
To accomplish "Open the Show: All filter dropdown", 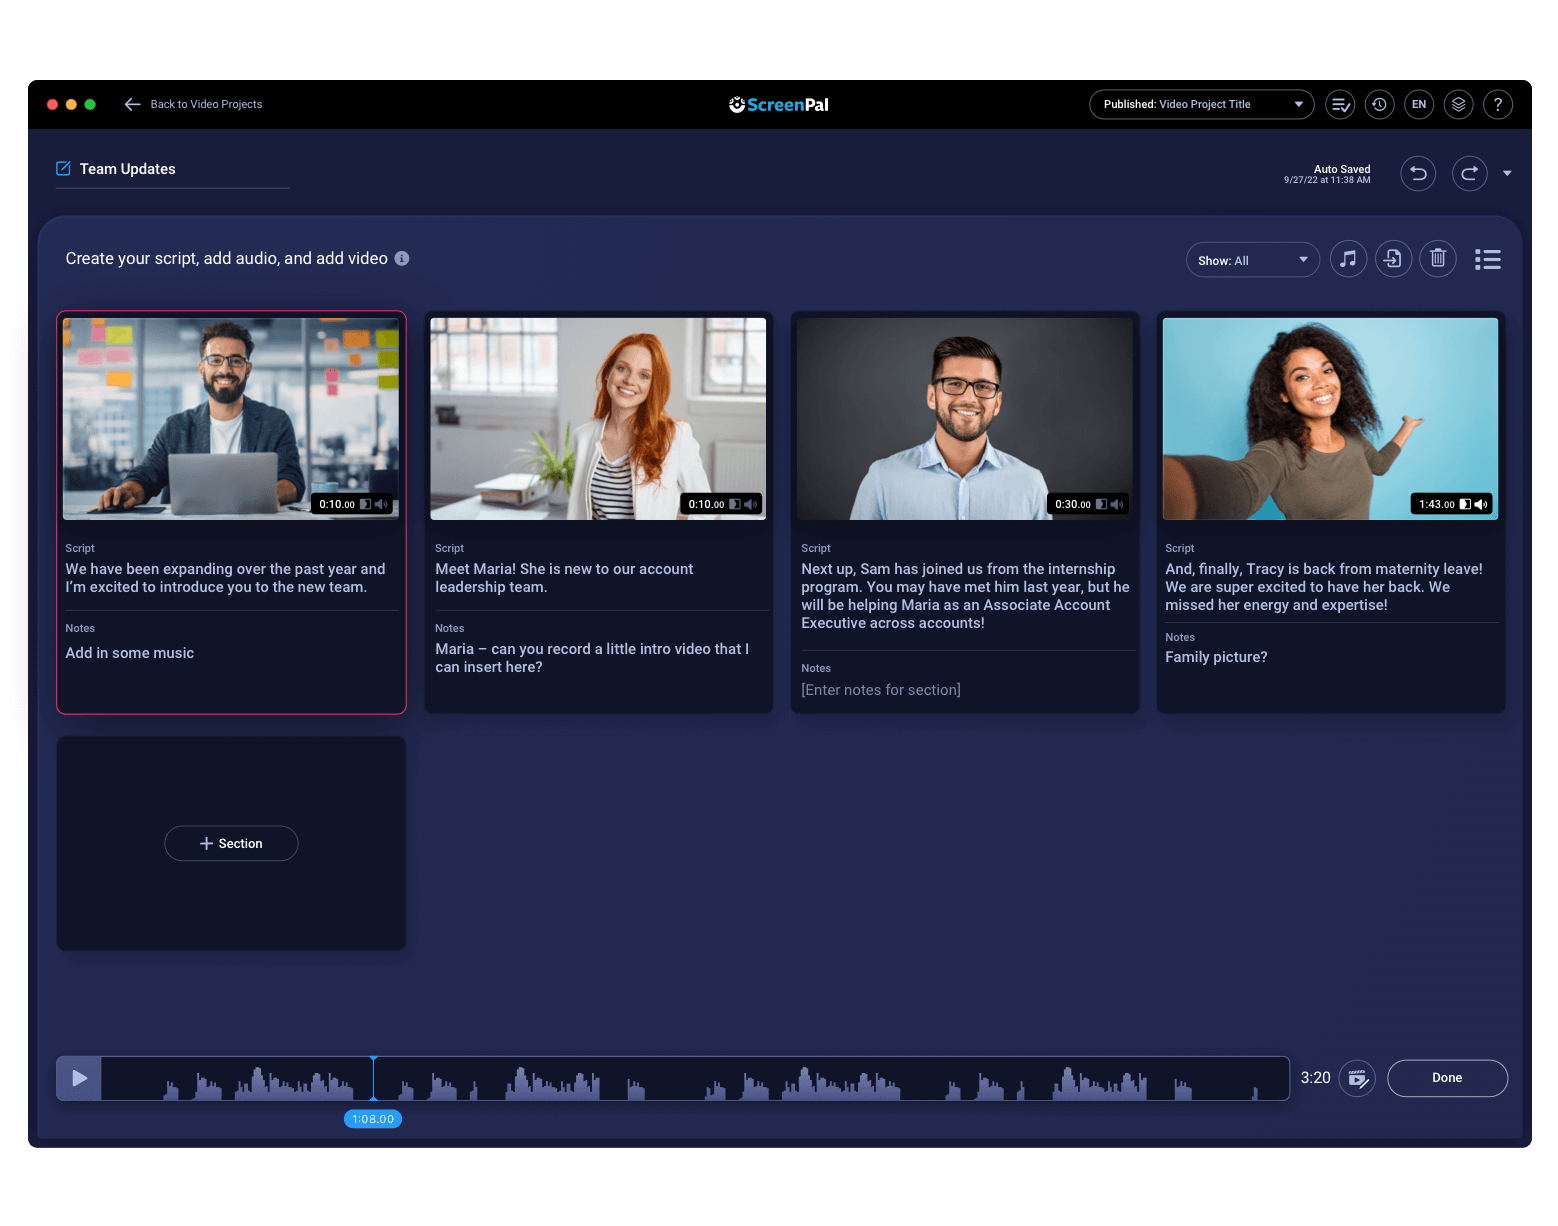I will coord(1252,260).
